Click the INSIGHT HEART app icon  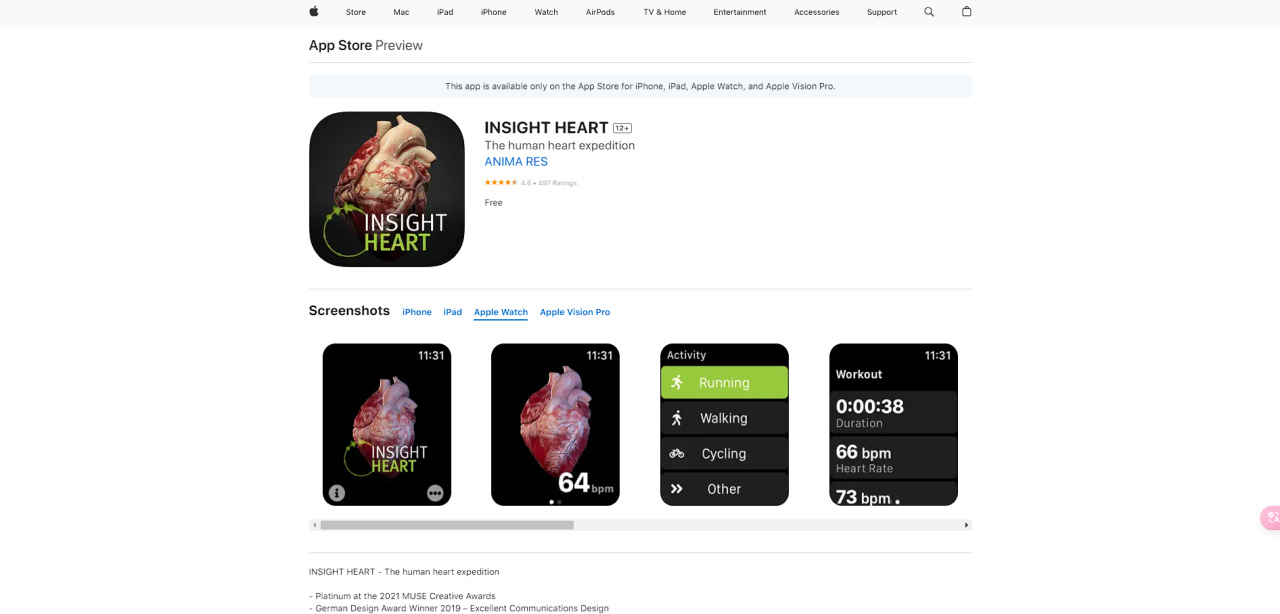pos(387,189)
